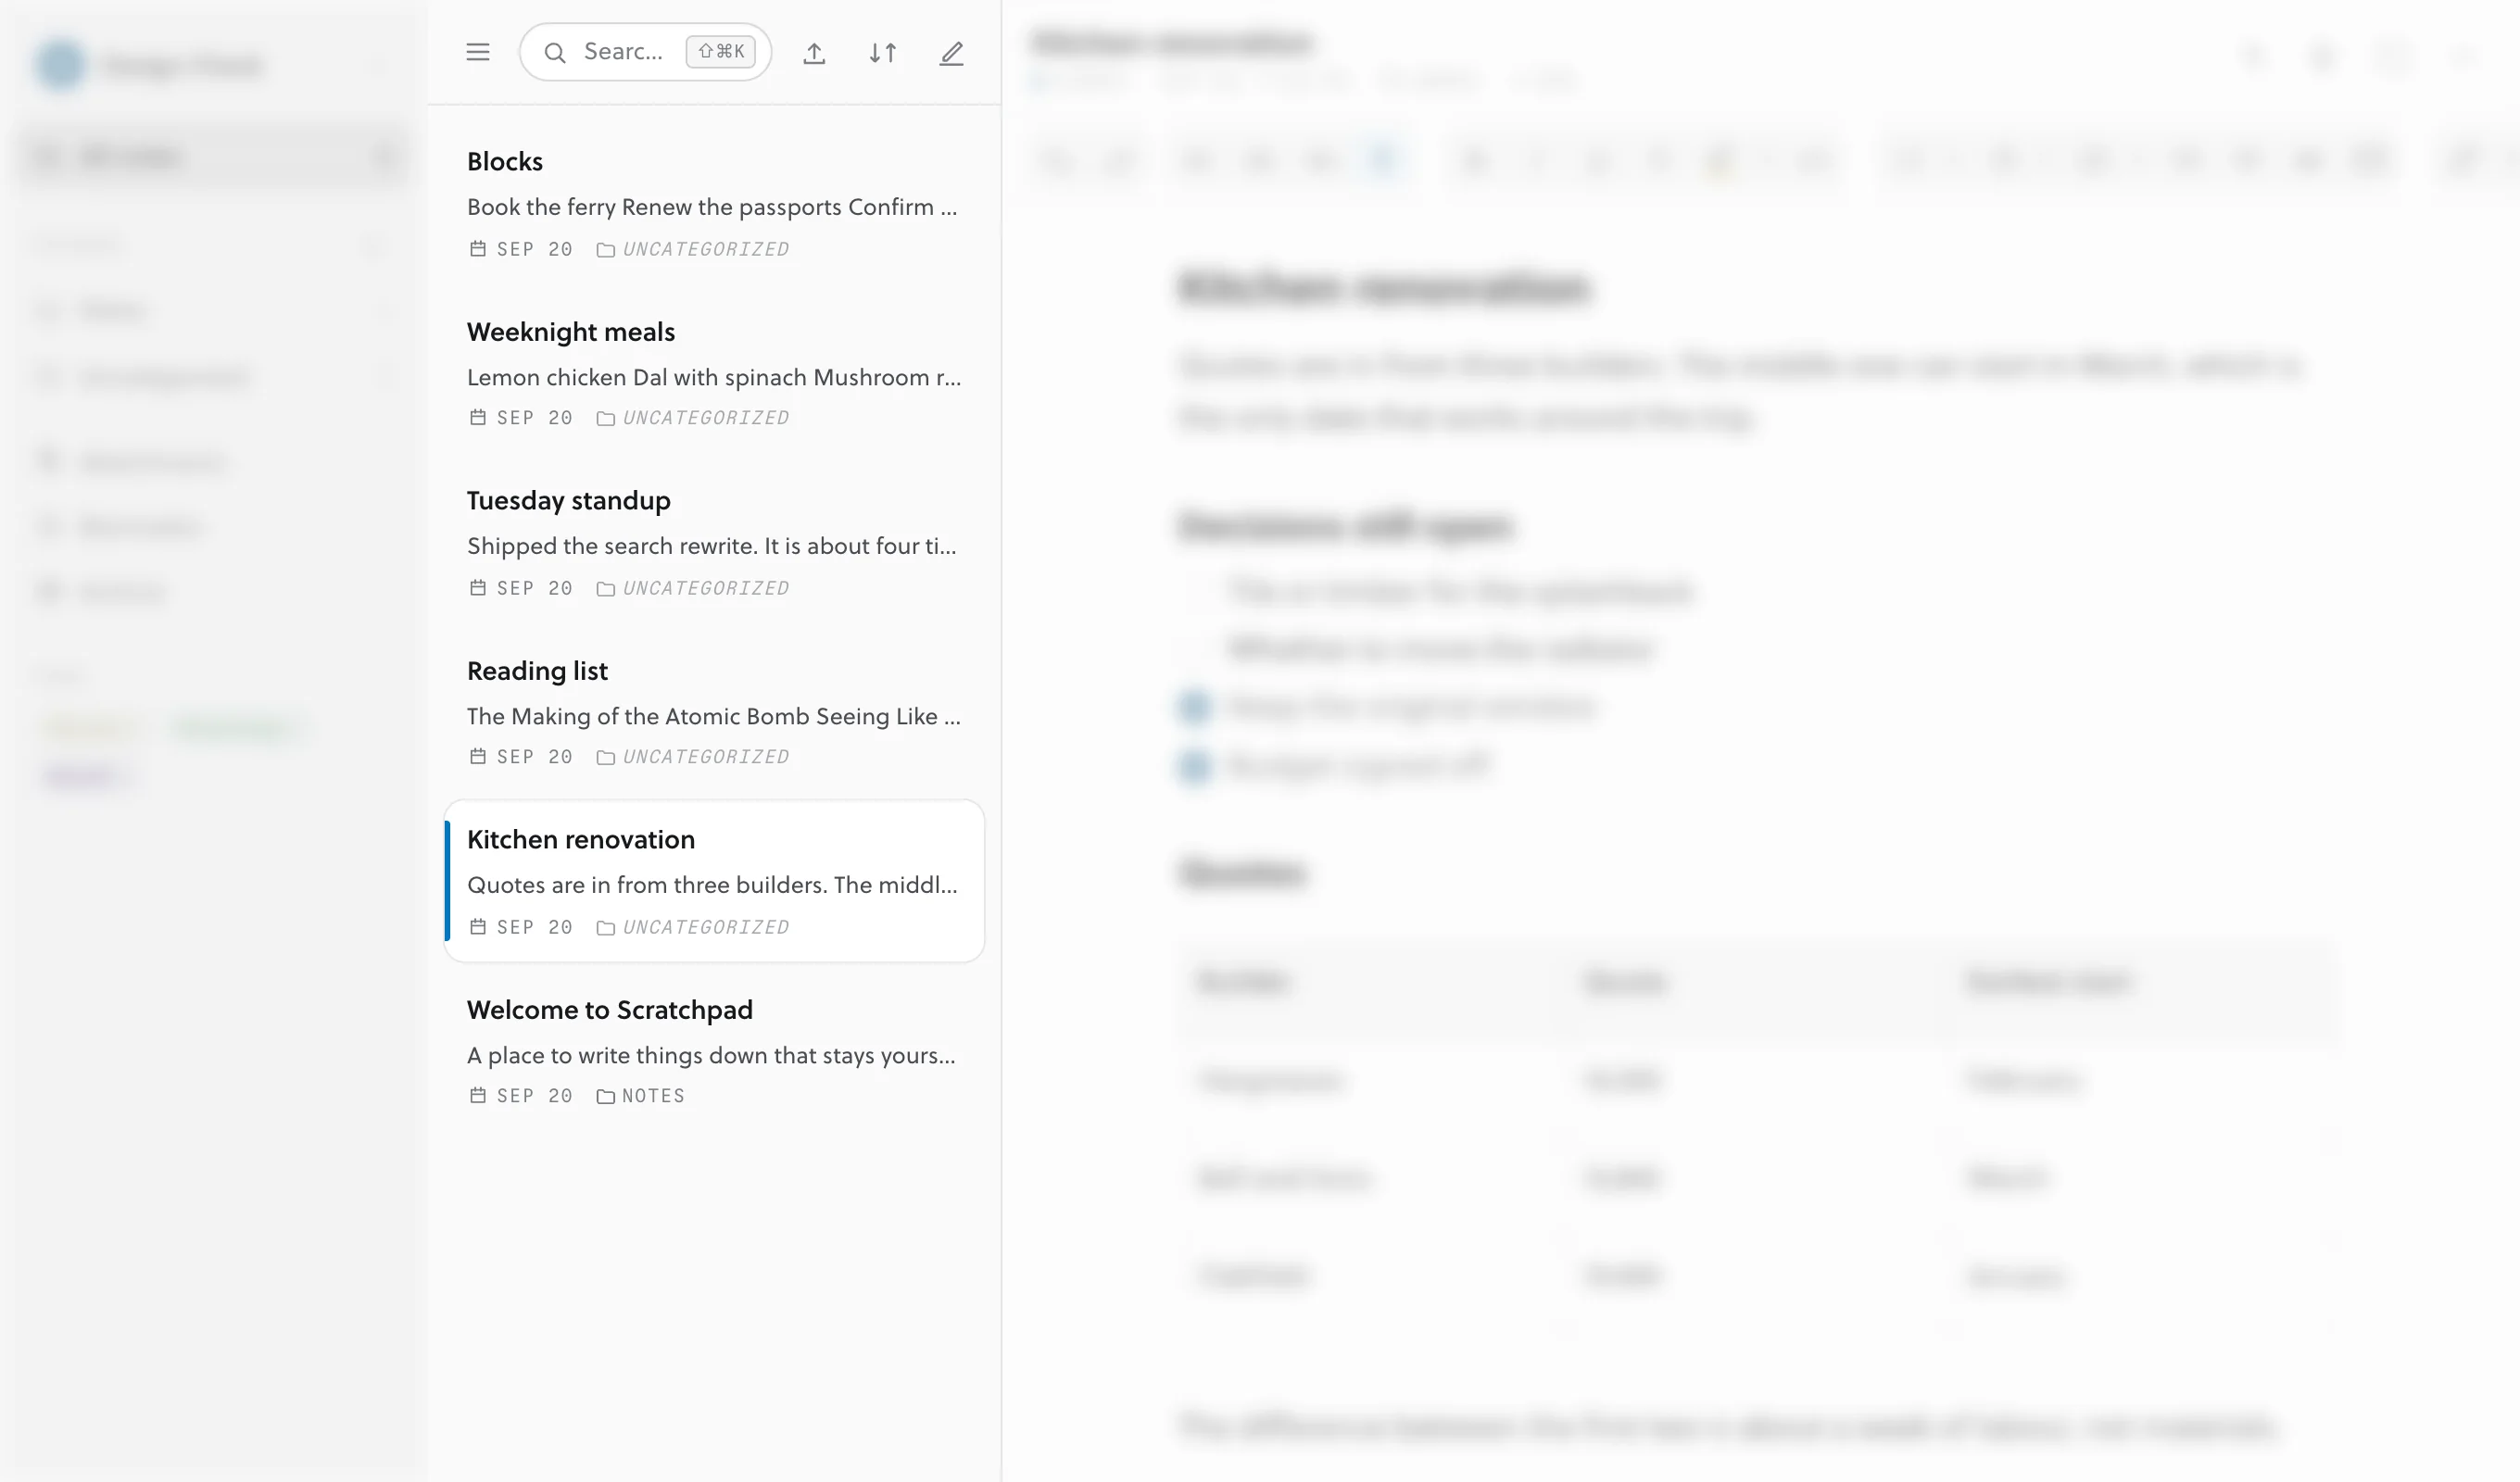Click the preview 'Quotes are in from three builders'
Viewport: 2520px width, 1482px height.
[712, 885]
